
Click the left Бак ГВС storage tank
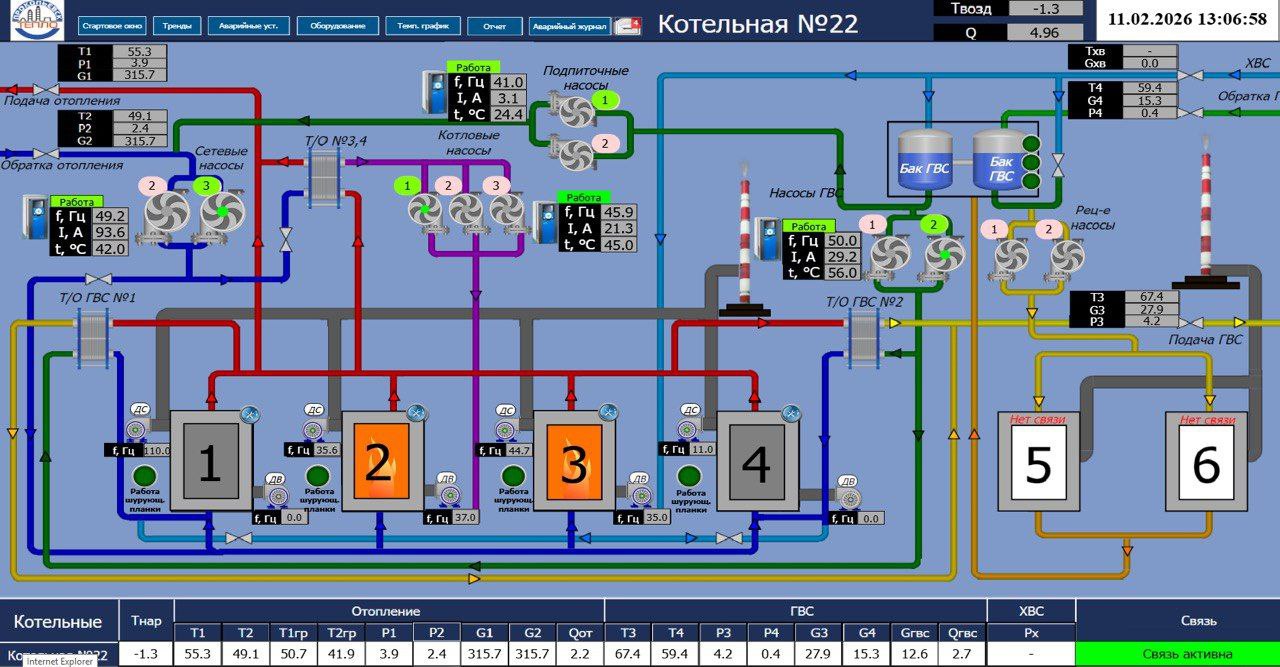click(x=924, y=159)
